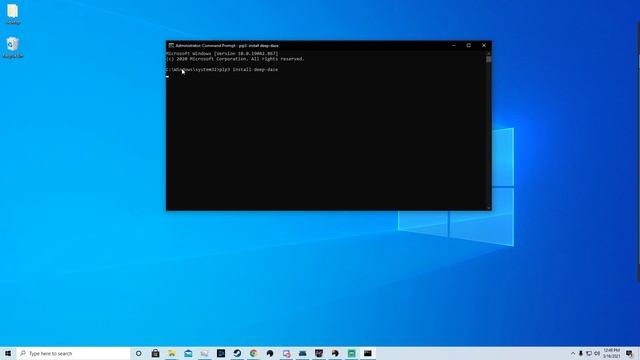Close the Command Prompt window
This screenshot has height=360, width=640.
pyautogui.click(x=484, y=46)
